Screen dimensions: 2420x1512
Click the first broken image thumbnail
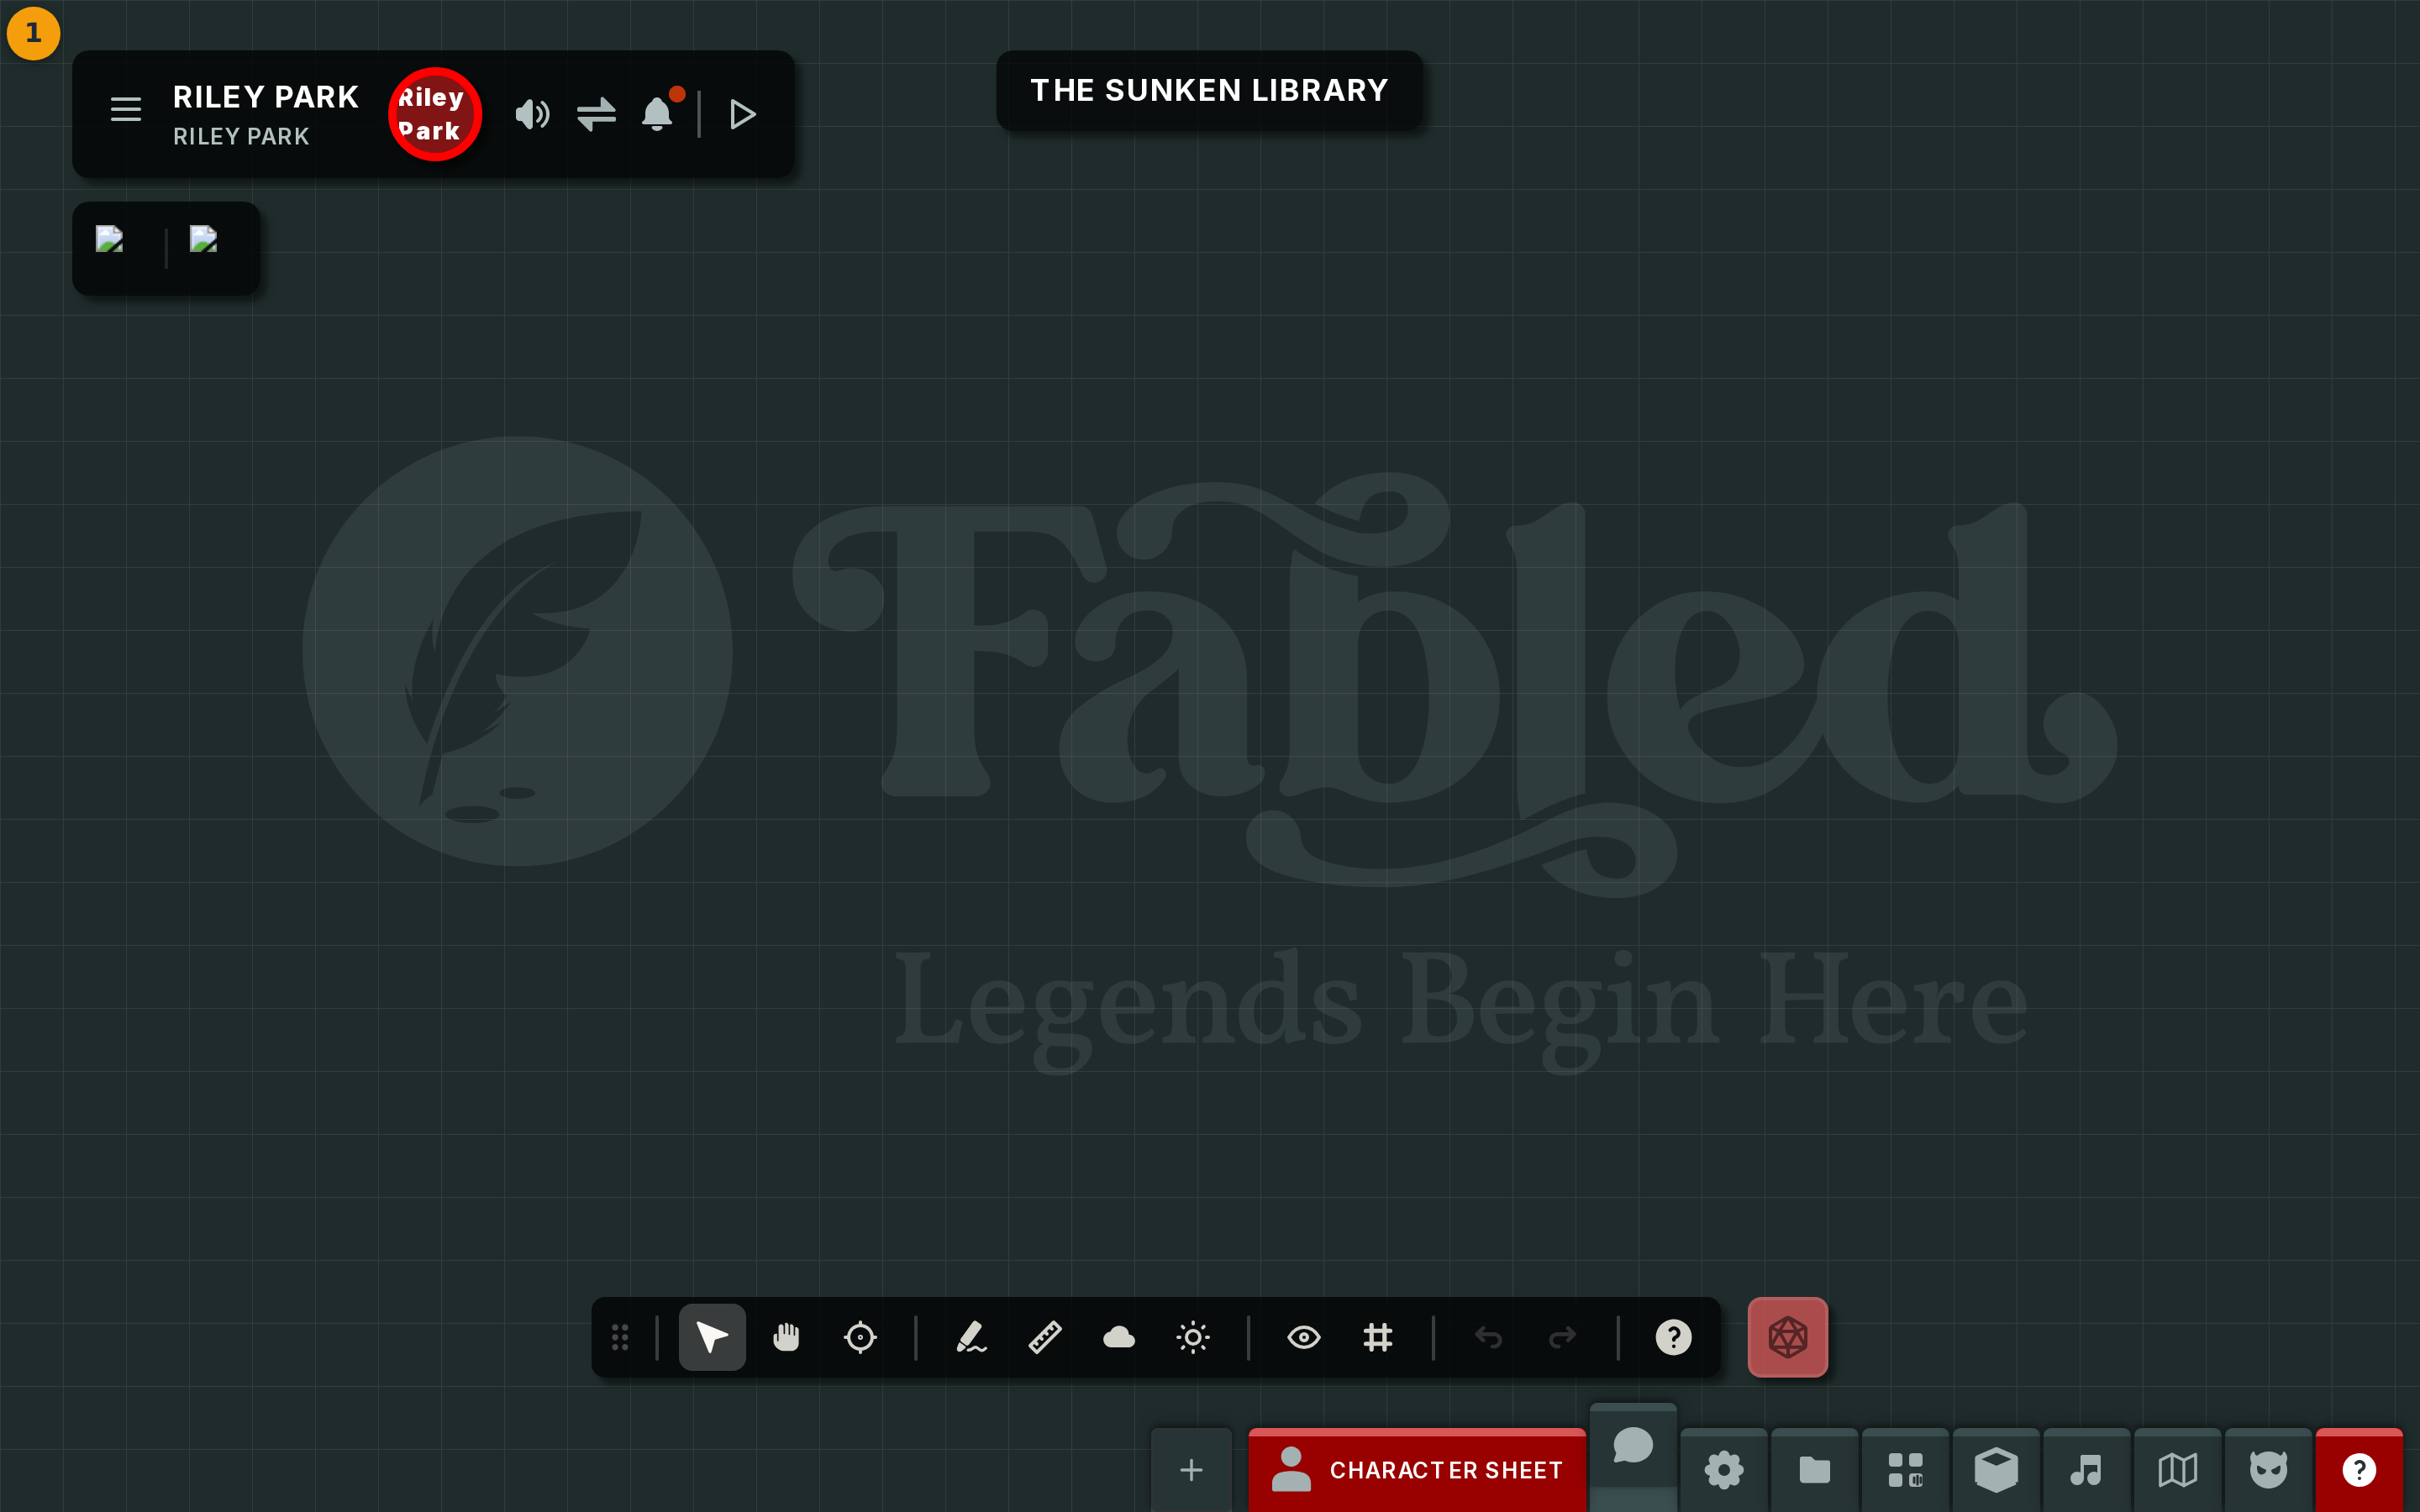click(x=109, y=239)
